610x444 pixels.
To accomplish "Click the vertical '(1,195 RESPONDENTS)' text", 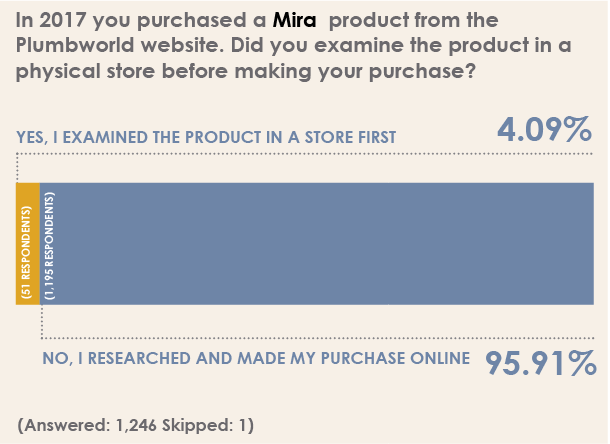I will (x=50, y=246).
